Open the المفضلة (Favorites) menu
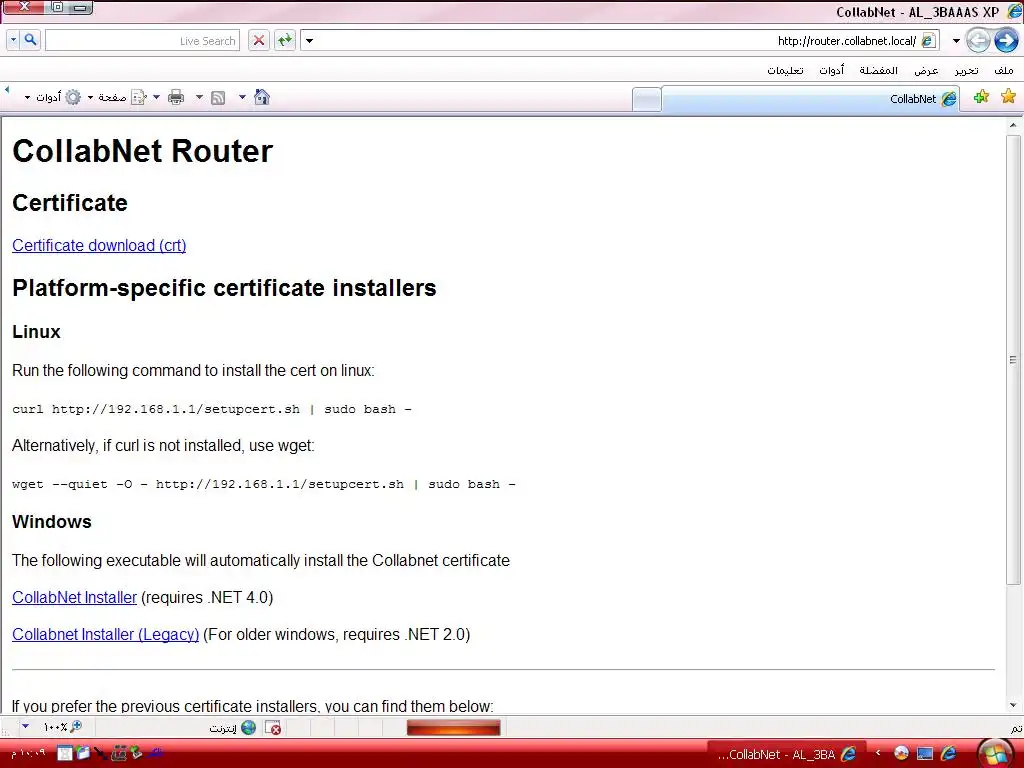The height and width of the screenshot is (768, 1024). 878,71
